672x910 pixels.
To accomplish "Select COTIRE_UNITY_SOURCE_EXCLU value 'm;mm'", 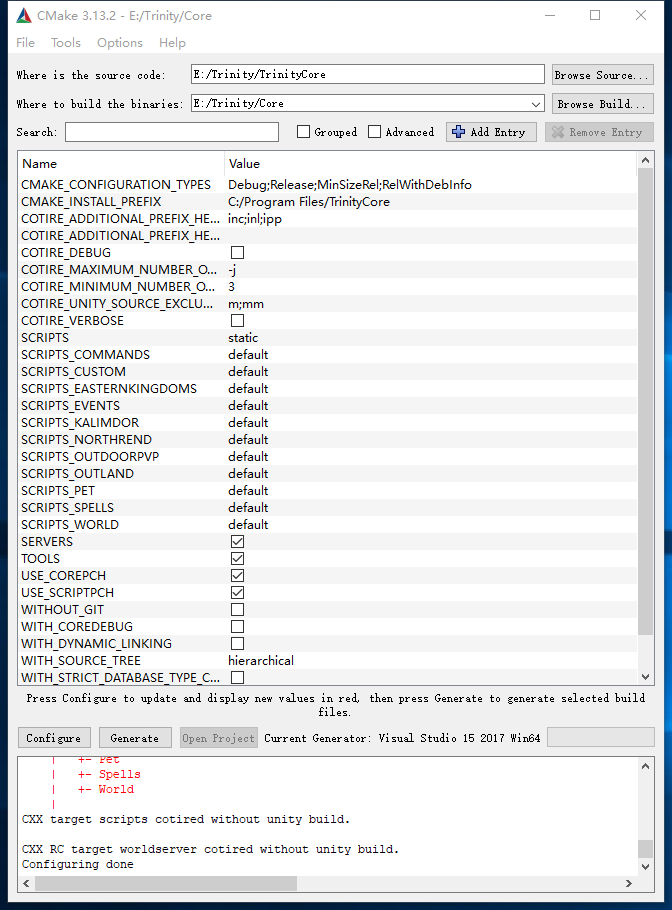I will tap(246, 304).
